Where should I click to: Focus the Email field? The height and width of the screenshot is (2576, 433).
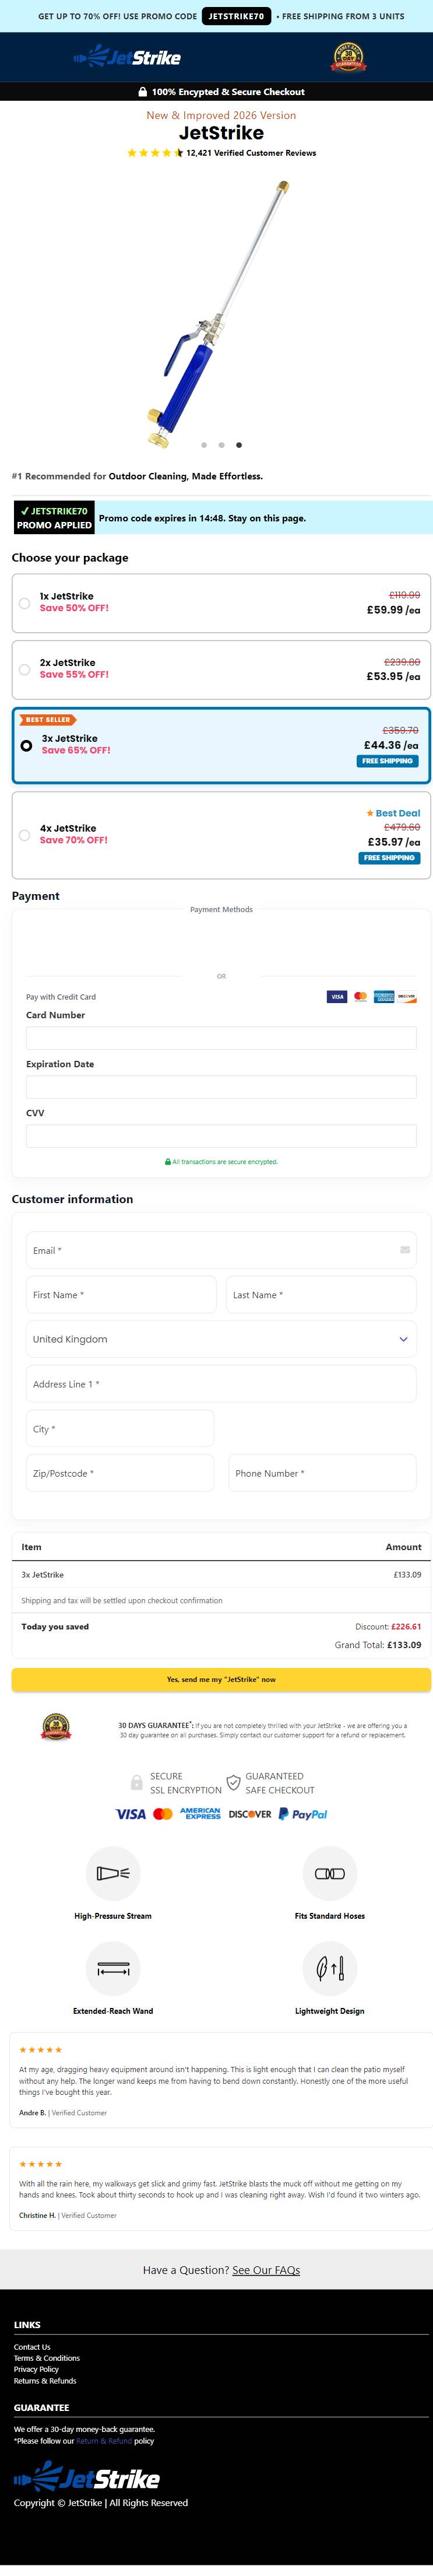(221, 1250)
